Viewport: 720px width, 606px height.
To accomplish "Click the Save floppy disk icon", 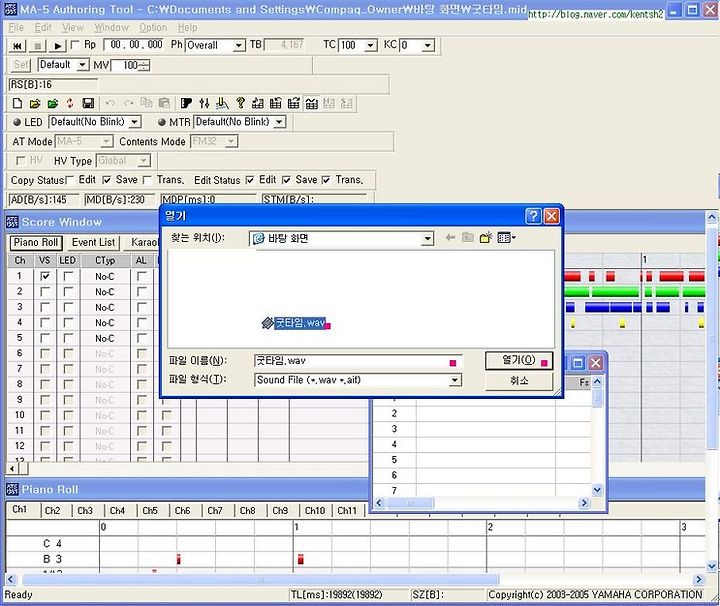I will (88, 104).
